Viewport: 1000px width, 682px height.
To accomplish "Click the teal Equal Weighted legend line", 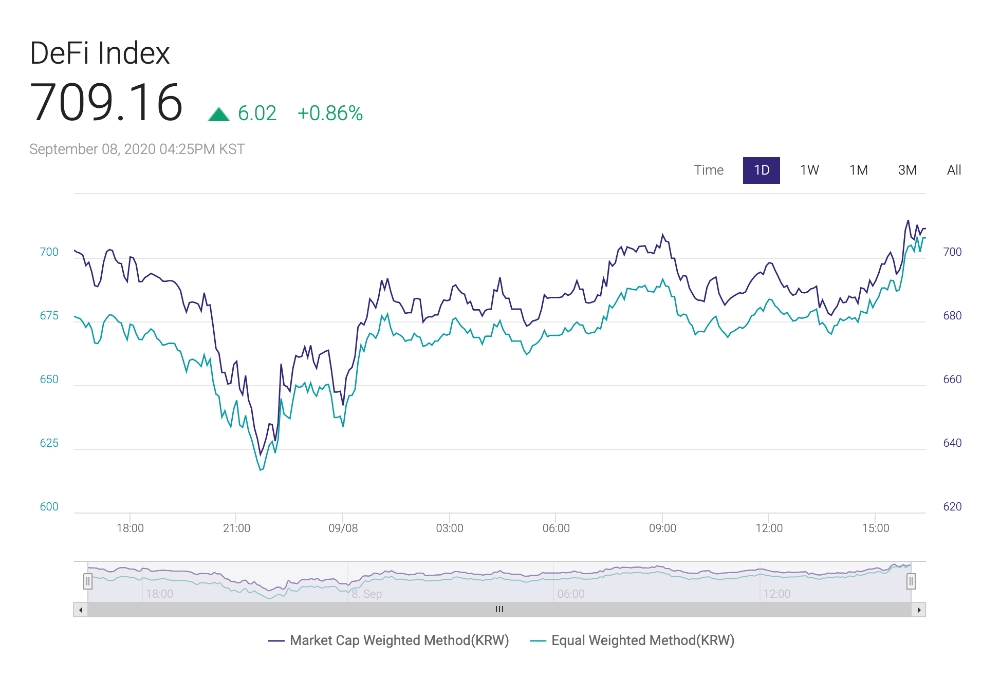I will [x=538, y=640].
